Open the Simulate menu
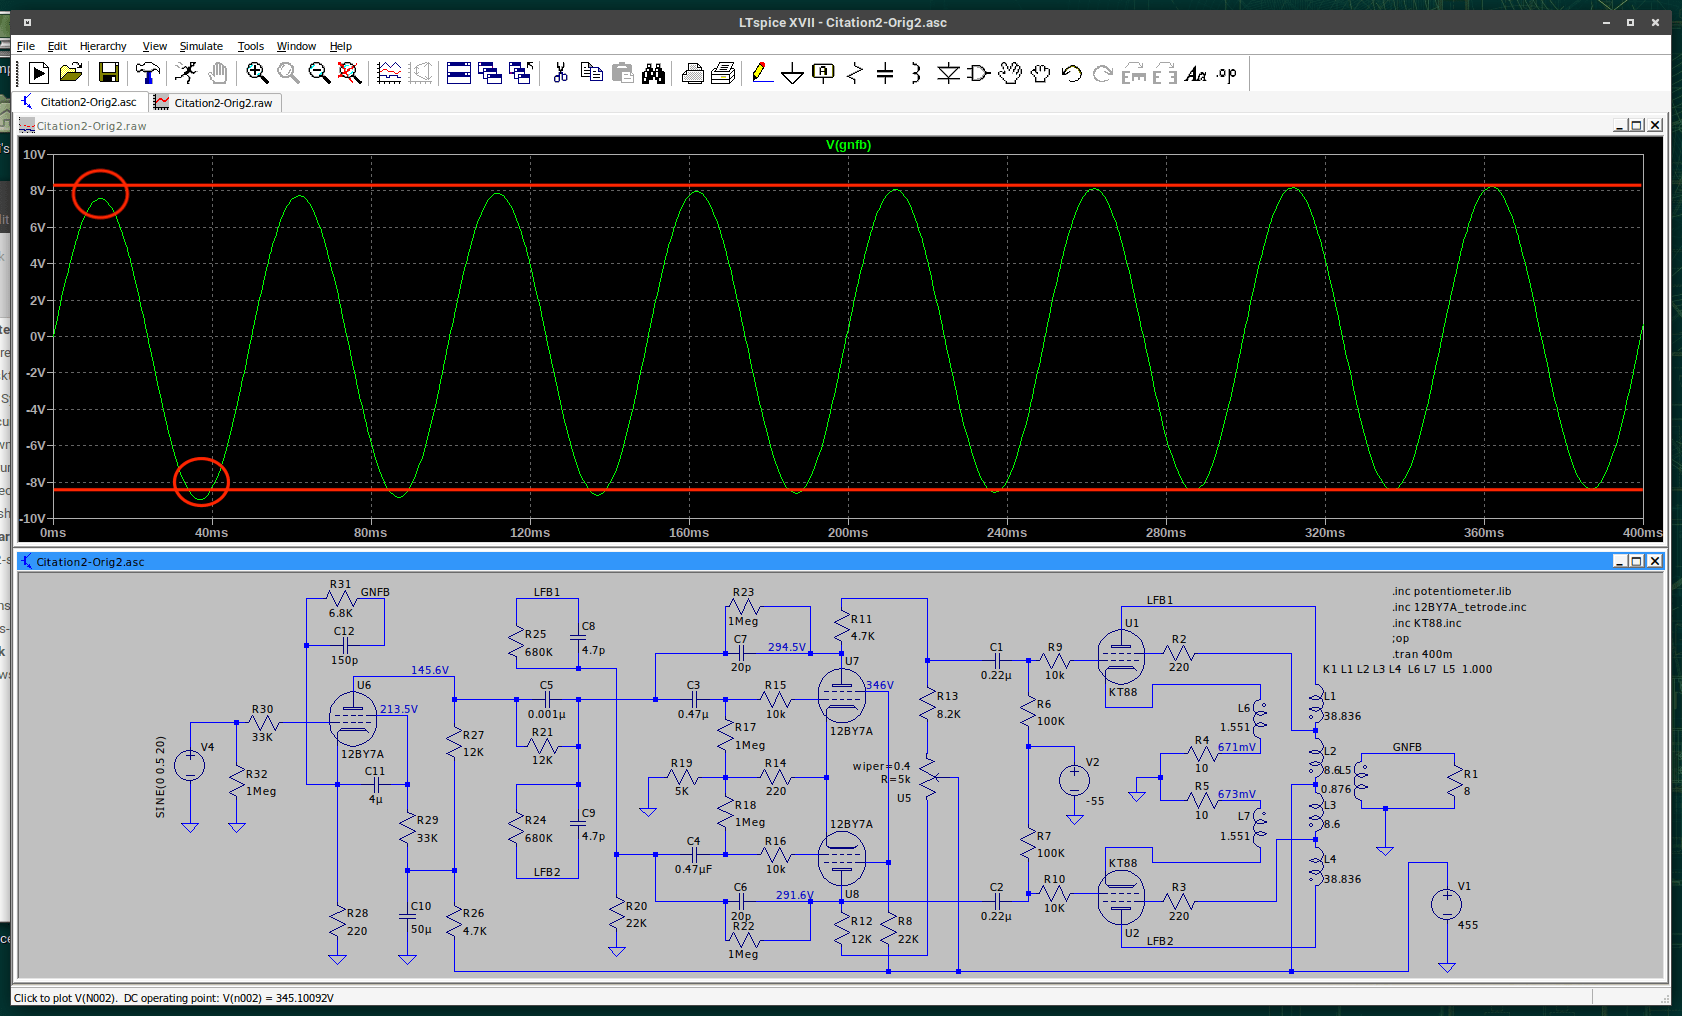The width and height of the screenshot is (1682, 1016). tap(201, 46)
